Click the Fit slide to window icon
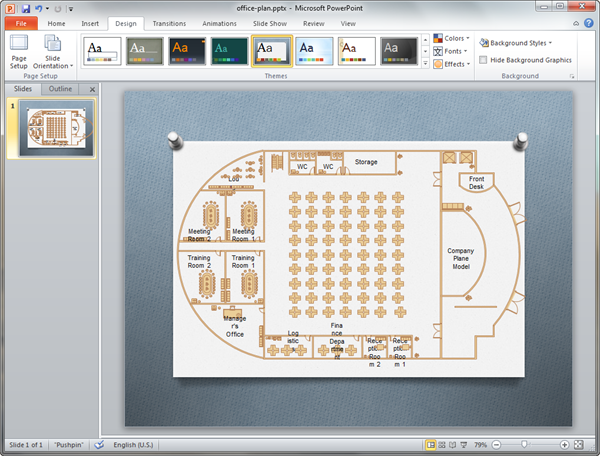Screen dimensions: 600x456 click(x=580, y=444)
